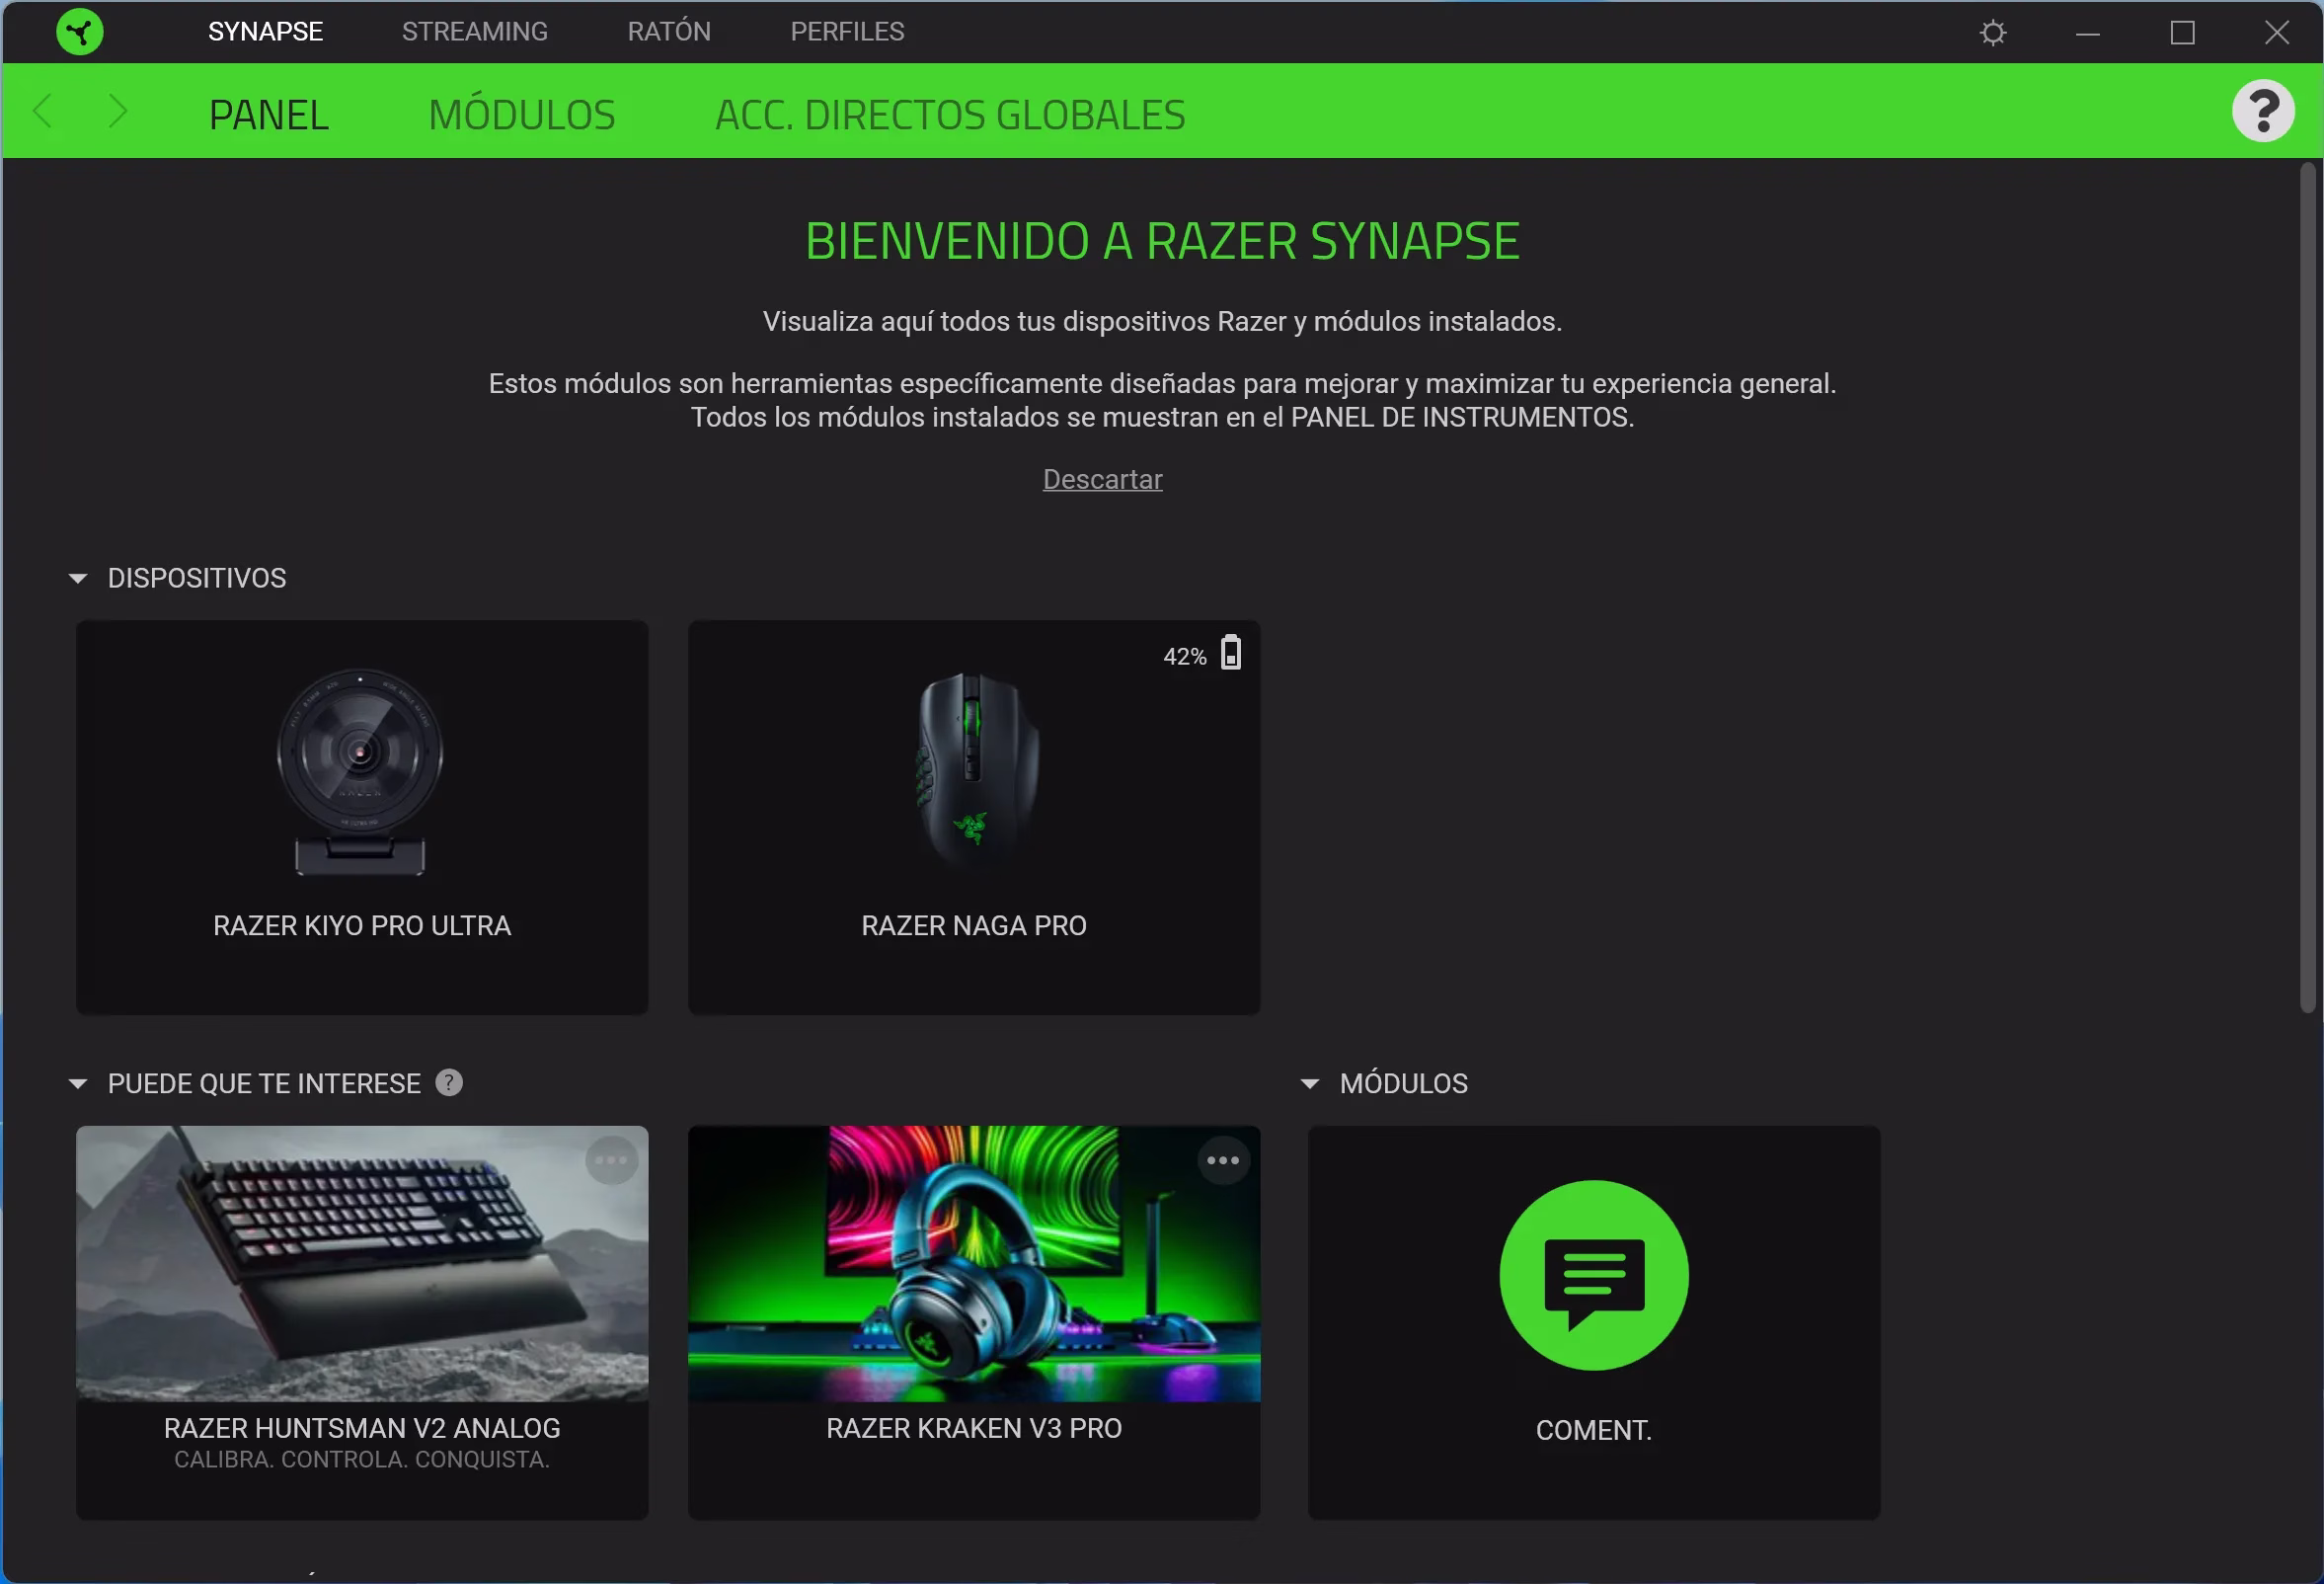
Task: Open the Razer Naga Pro label
Action: 974,926
